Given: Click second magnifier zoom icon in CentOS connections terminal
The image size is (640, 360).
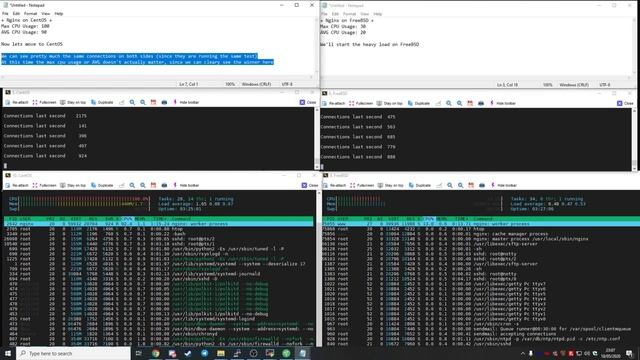Looking at the screenshot, I should [143, 102].
